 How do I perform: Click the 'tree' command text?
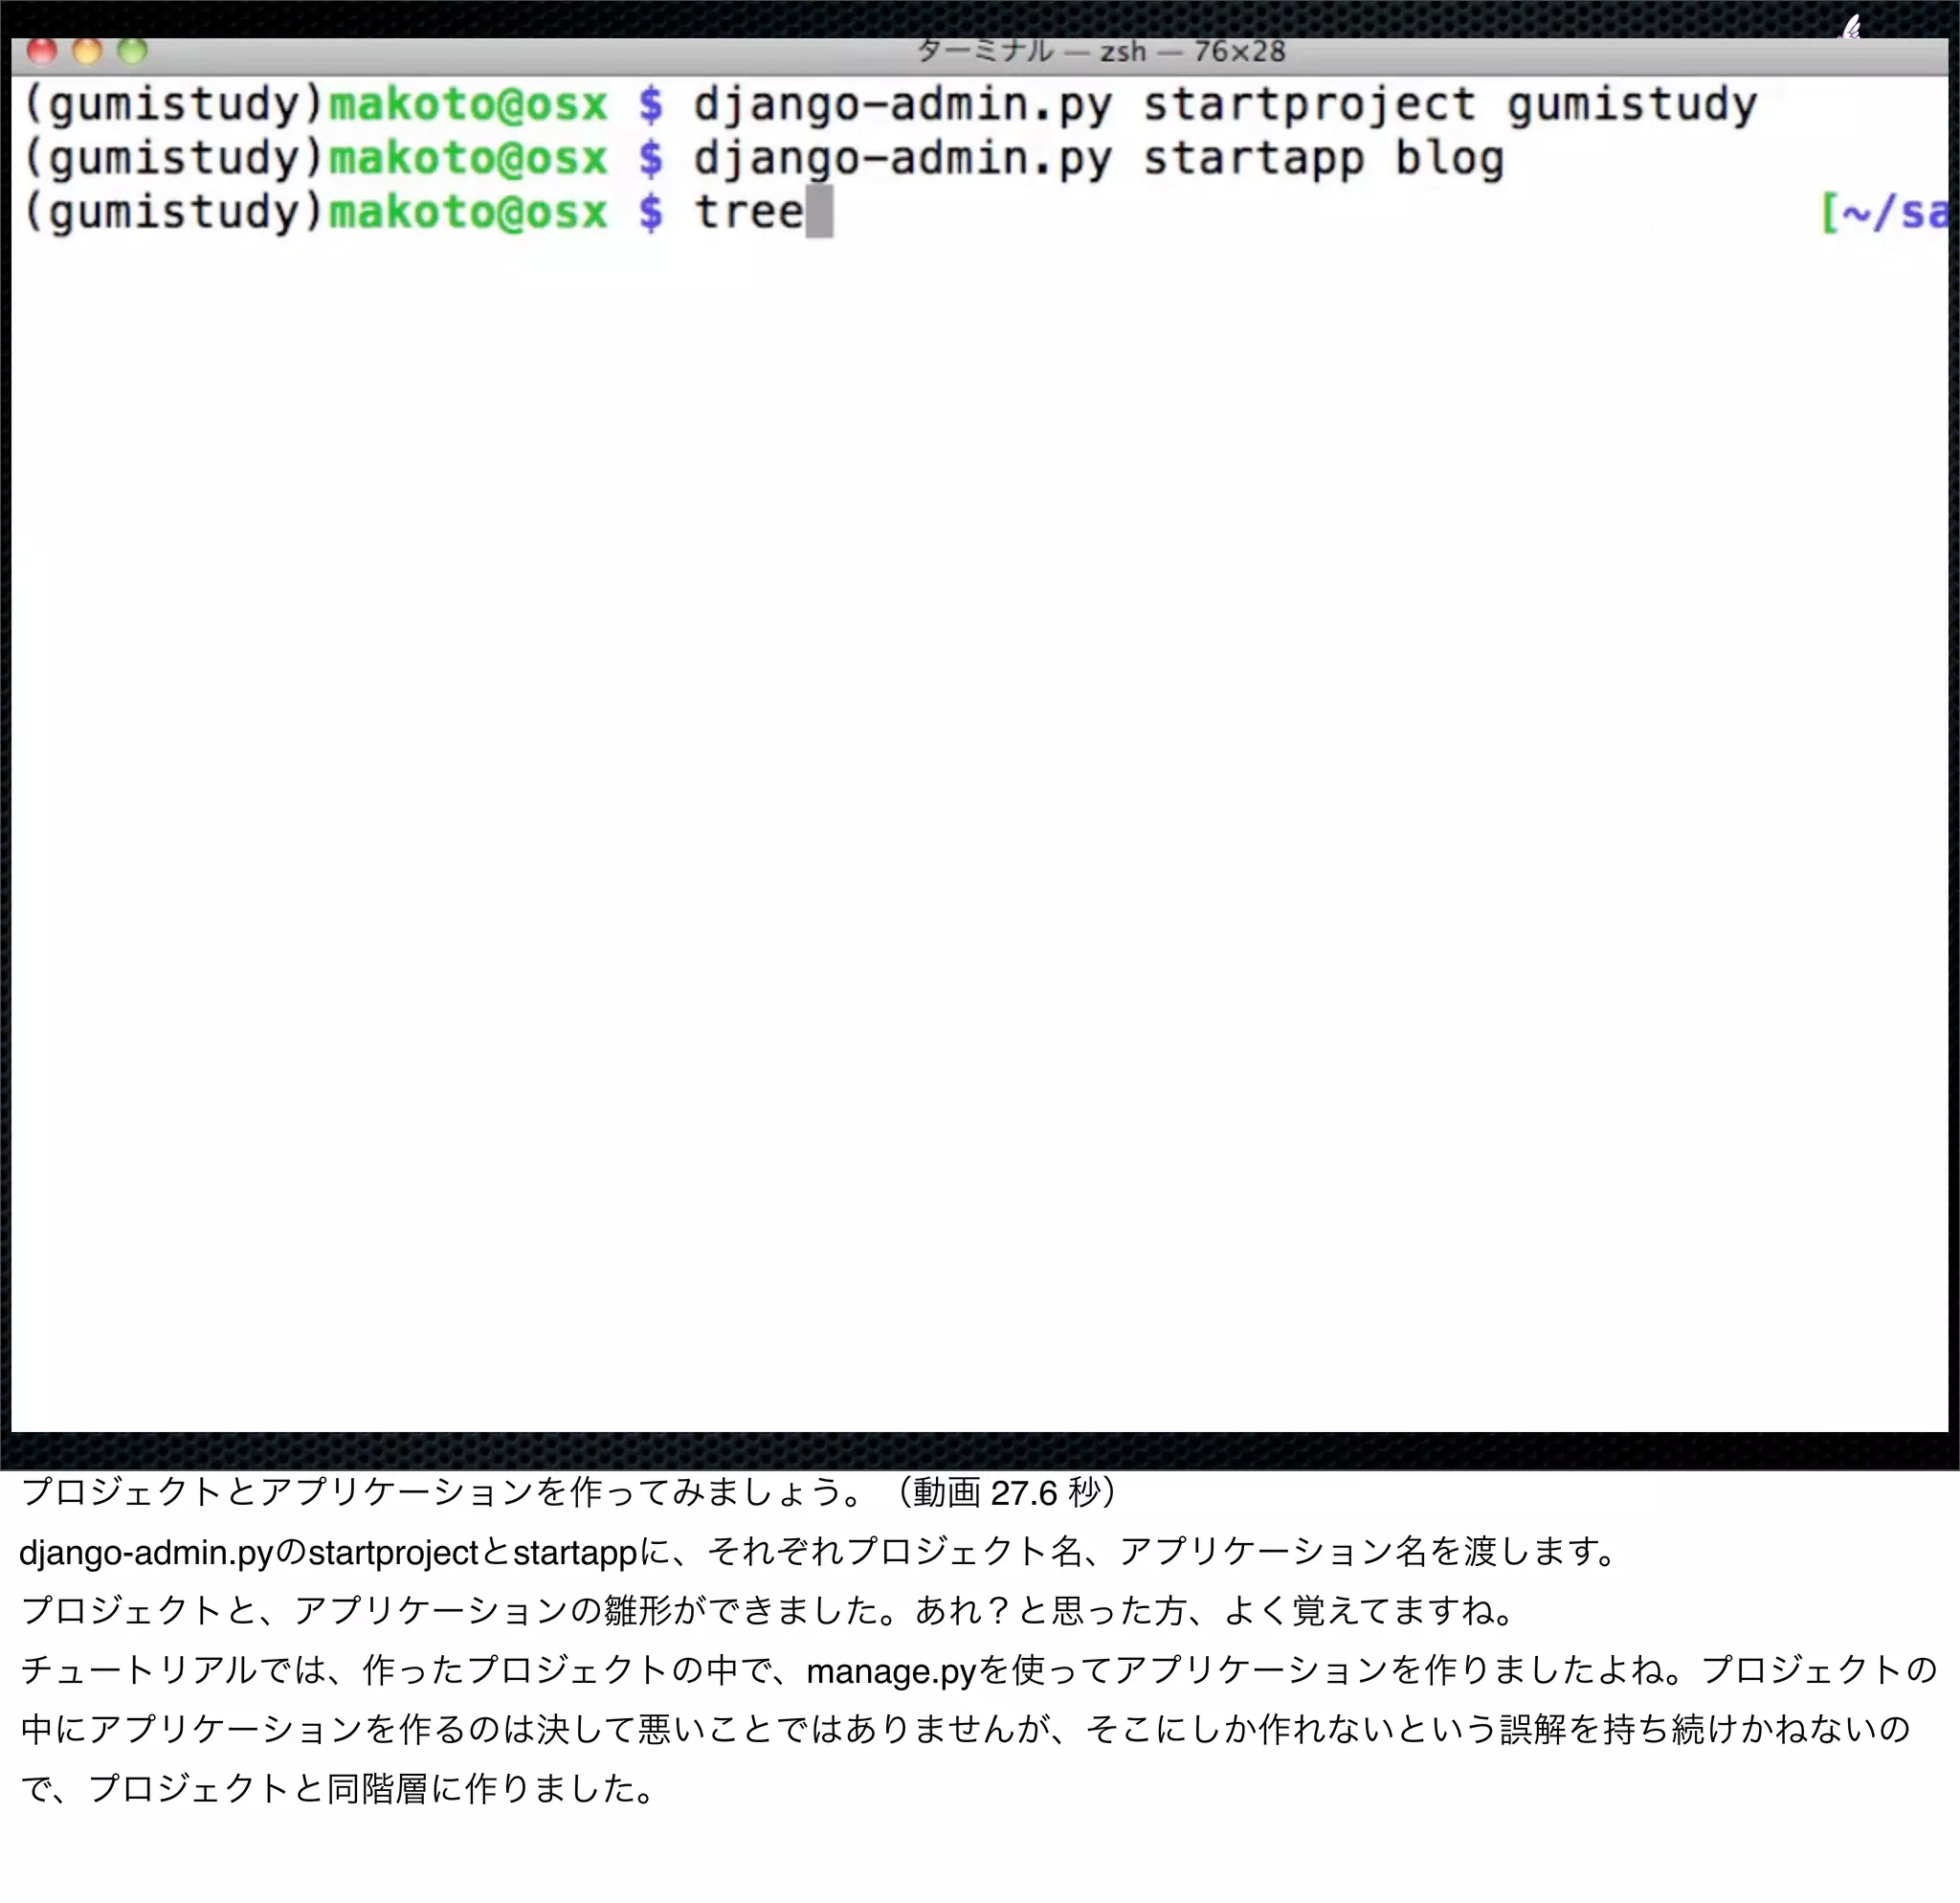point(749,212)
